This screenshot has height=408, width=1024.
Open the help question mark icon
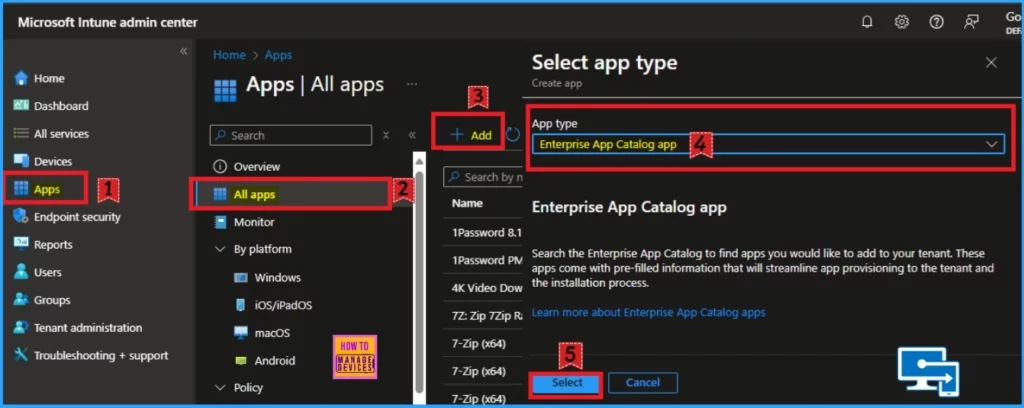936,22
